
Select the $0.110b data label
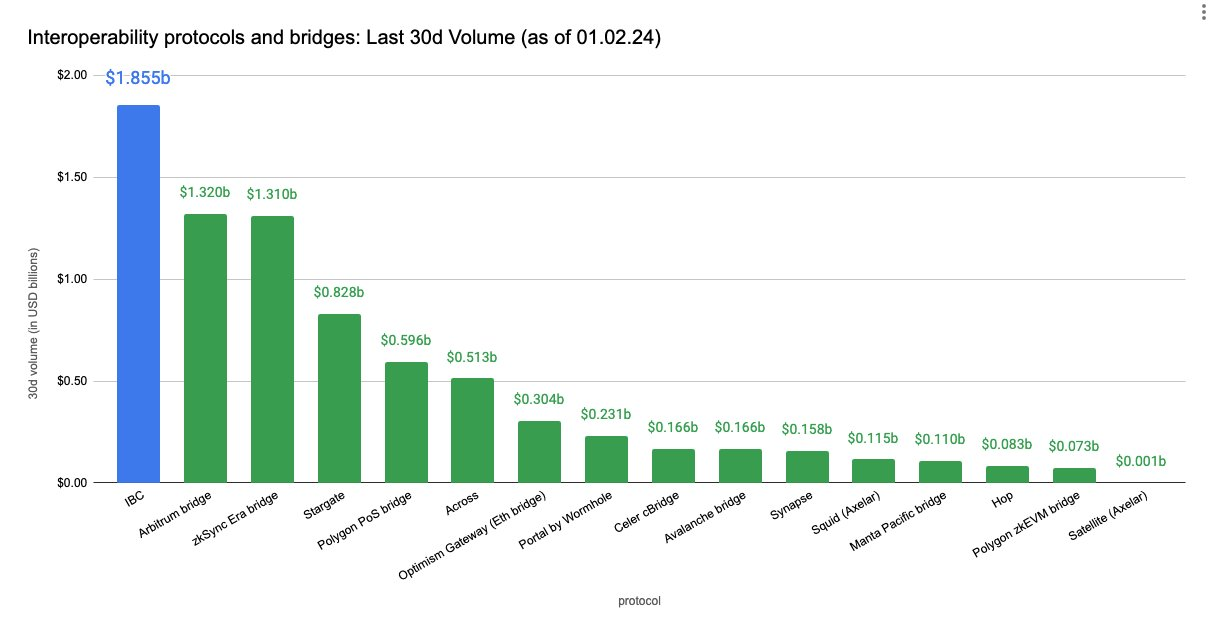[x=940, y=439]
